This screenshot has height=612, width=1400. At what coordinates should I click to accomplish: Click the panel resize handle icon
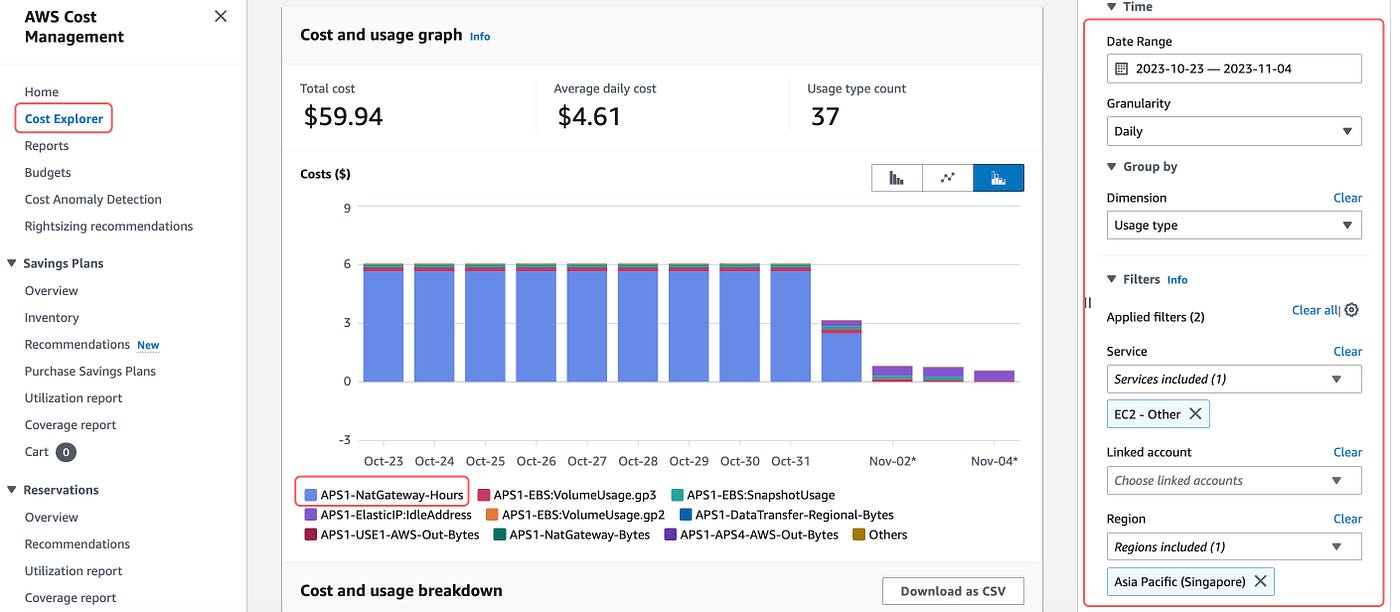1088,303
